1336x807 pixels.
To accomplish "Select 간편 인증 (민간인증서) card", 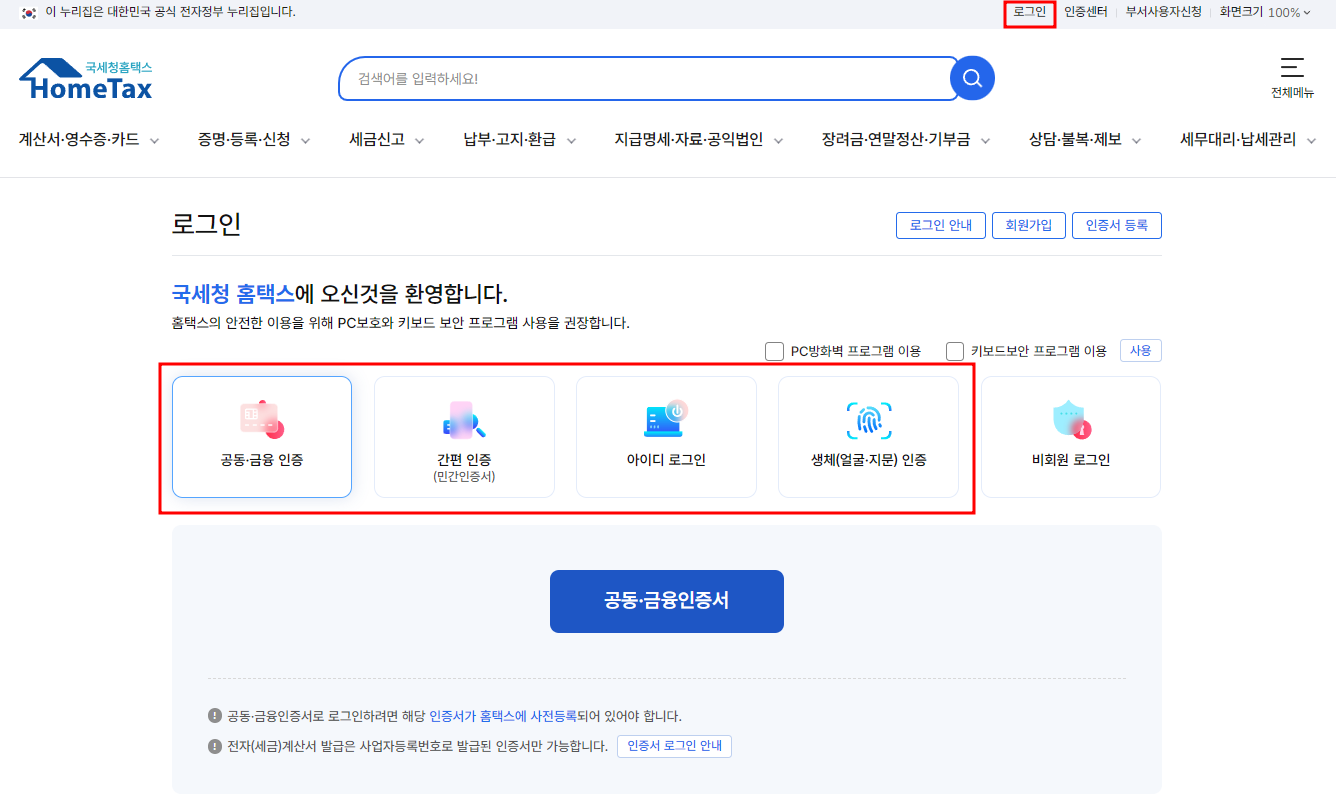I will click(464, 437).
